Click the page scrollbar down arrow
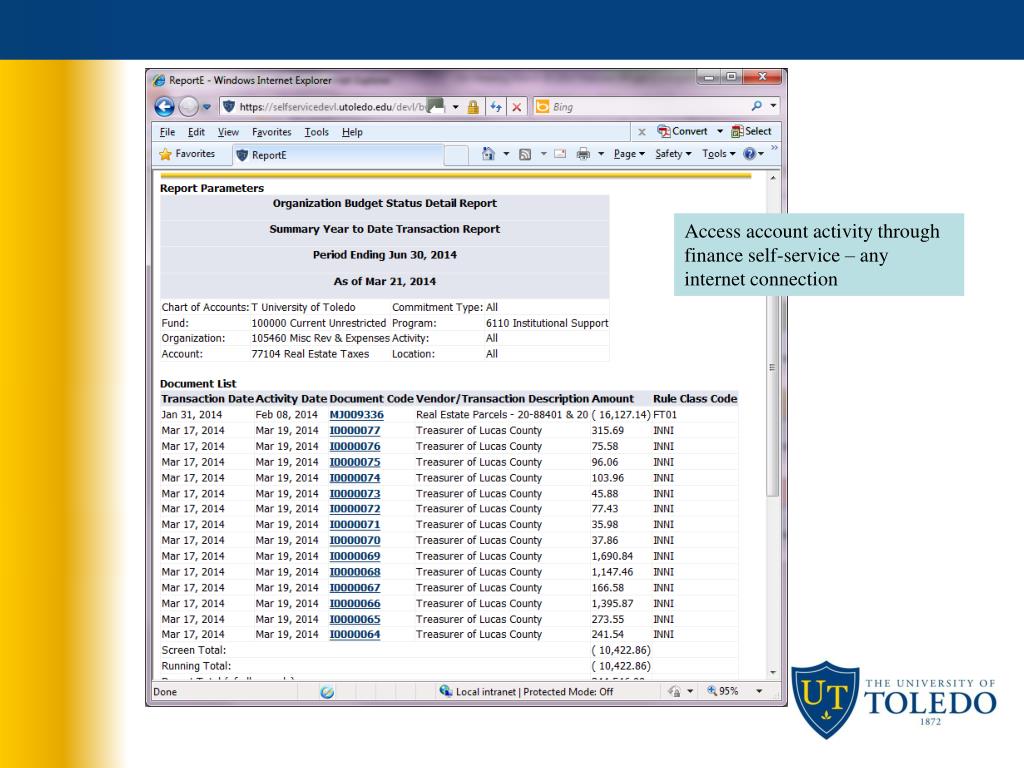Image resolution: width=1024 pixels, height=768 pixels. point(773,672)
